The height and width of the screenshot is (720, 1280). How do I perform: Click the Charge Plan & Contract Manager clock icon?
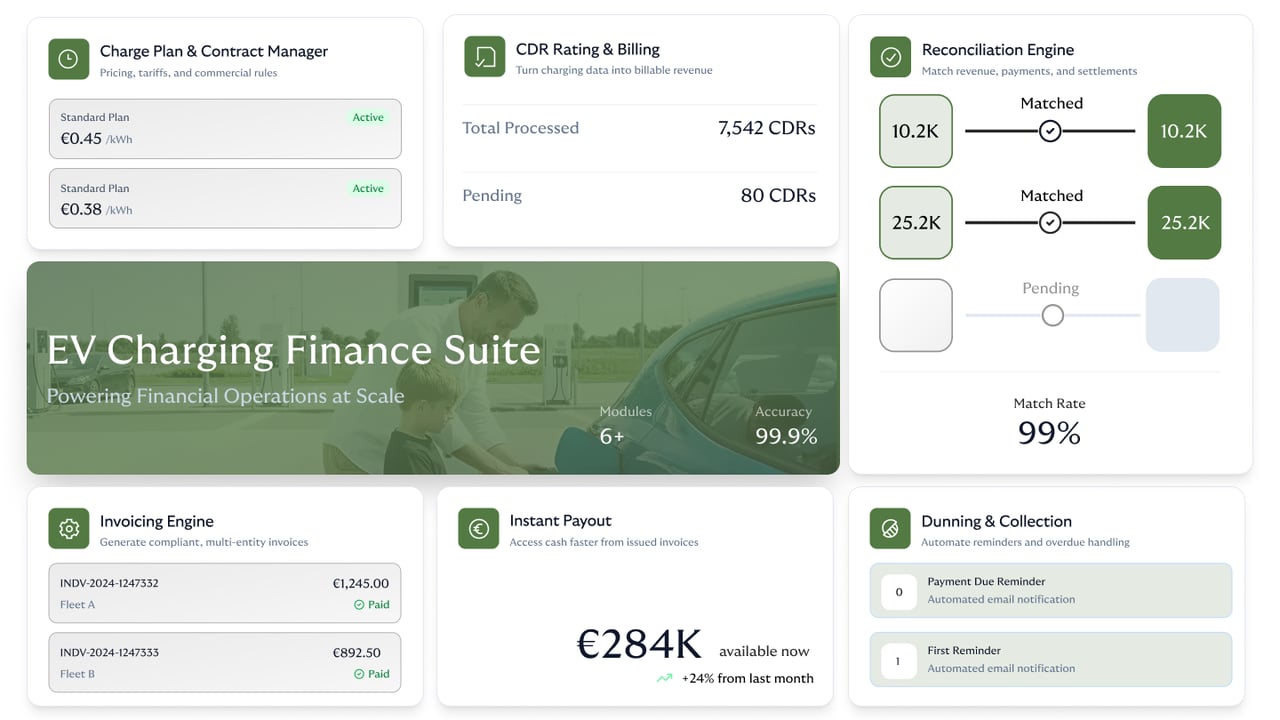point(68,58)
